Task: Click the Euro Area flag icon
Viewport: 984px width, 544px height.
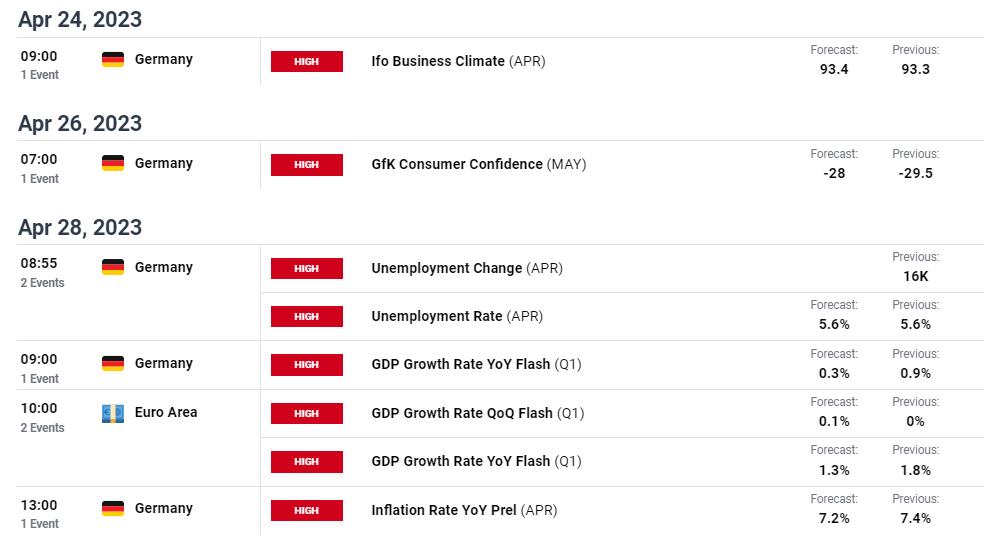Action: (x=113, y=413)
